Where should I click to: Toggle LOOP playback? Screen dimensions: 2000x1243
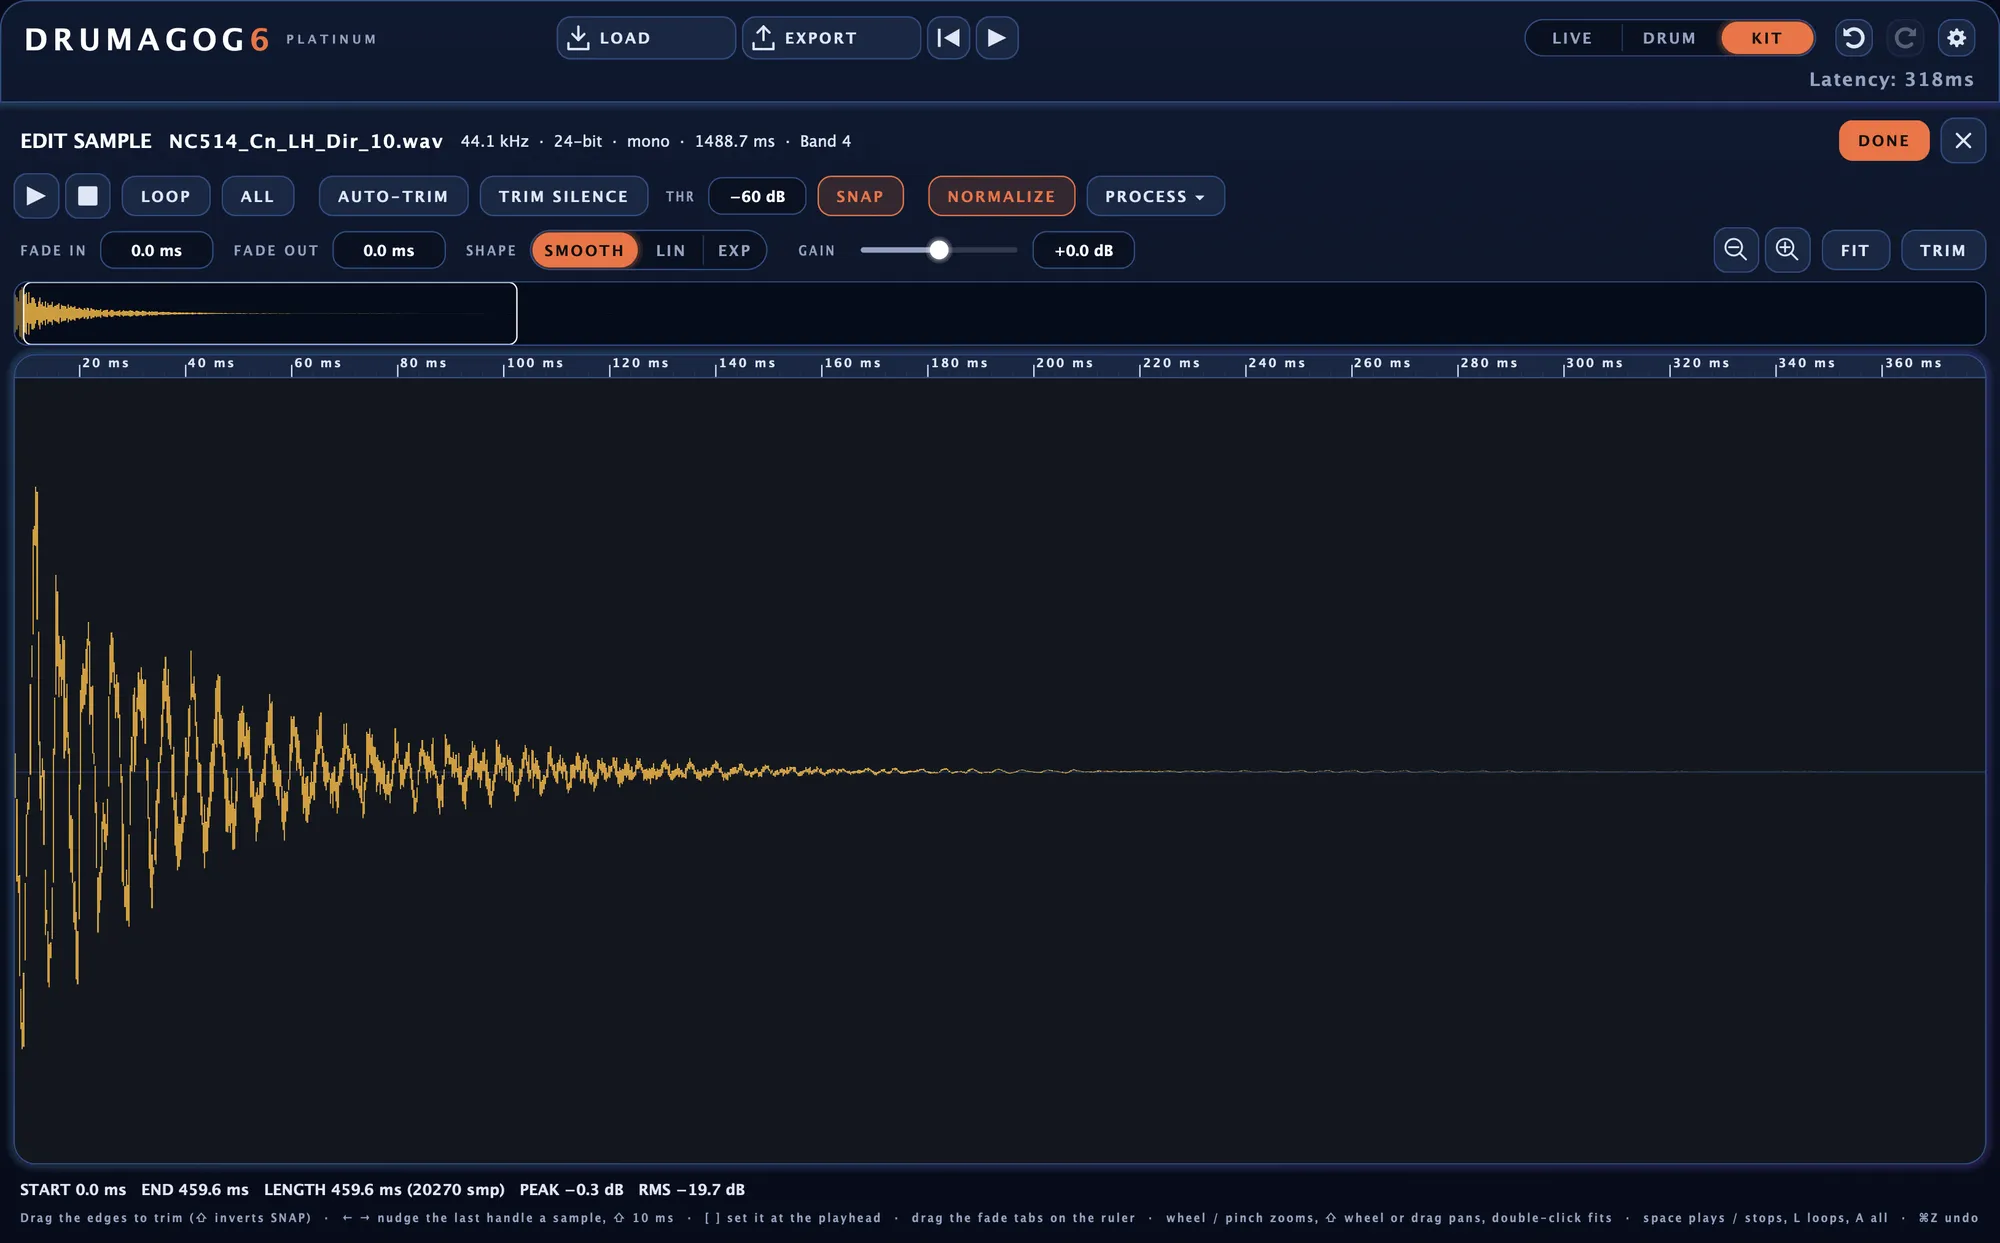coord(166,196)
